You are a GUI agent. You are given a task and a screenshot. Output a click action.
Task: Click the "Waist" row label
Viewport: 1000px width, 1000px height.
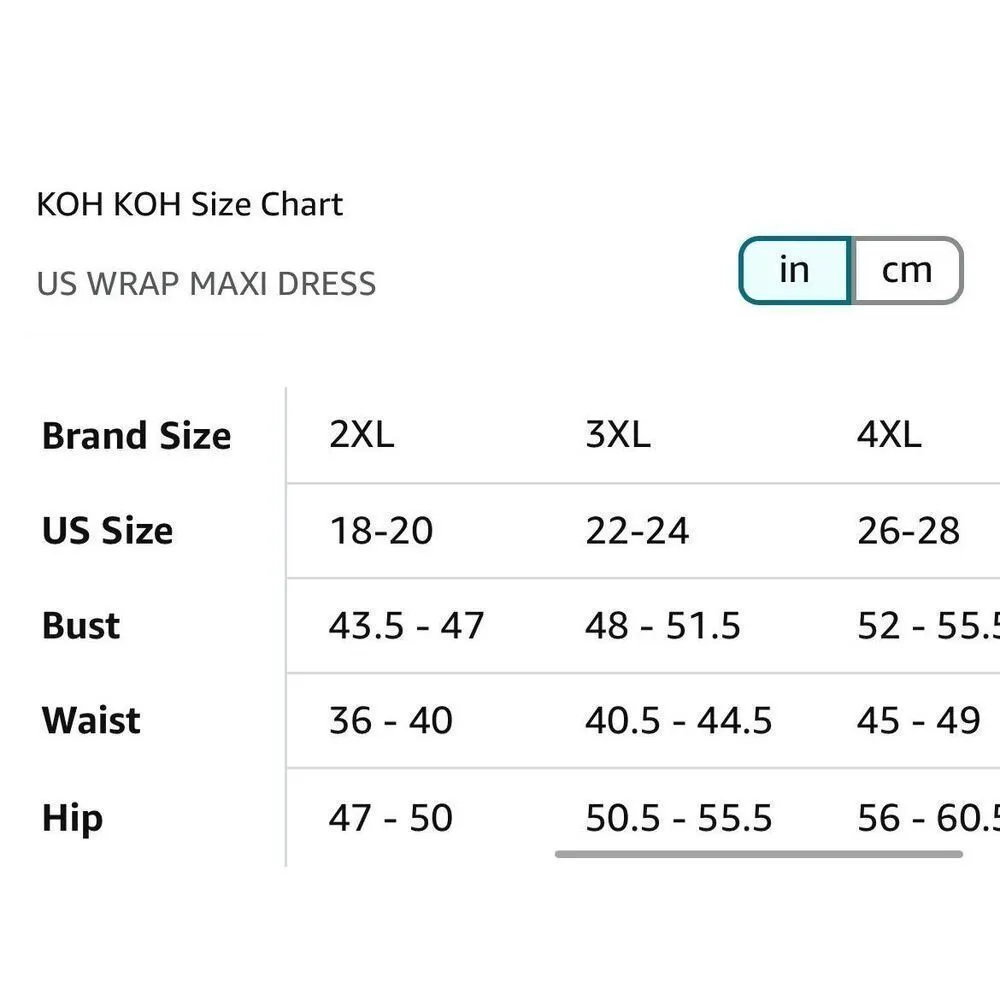pyautogui.click(x=91, y=721)
